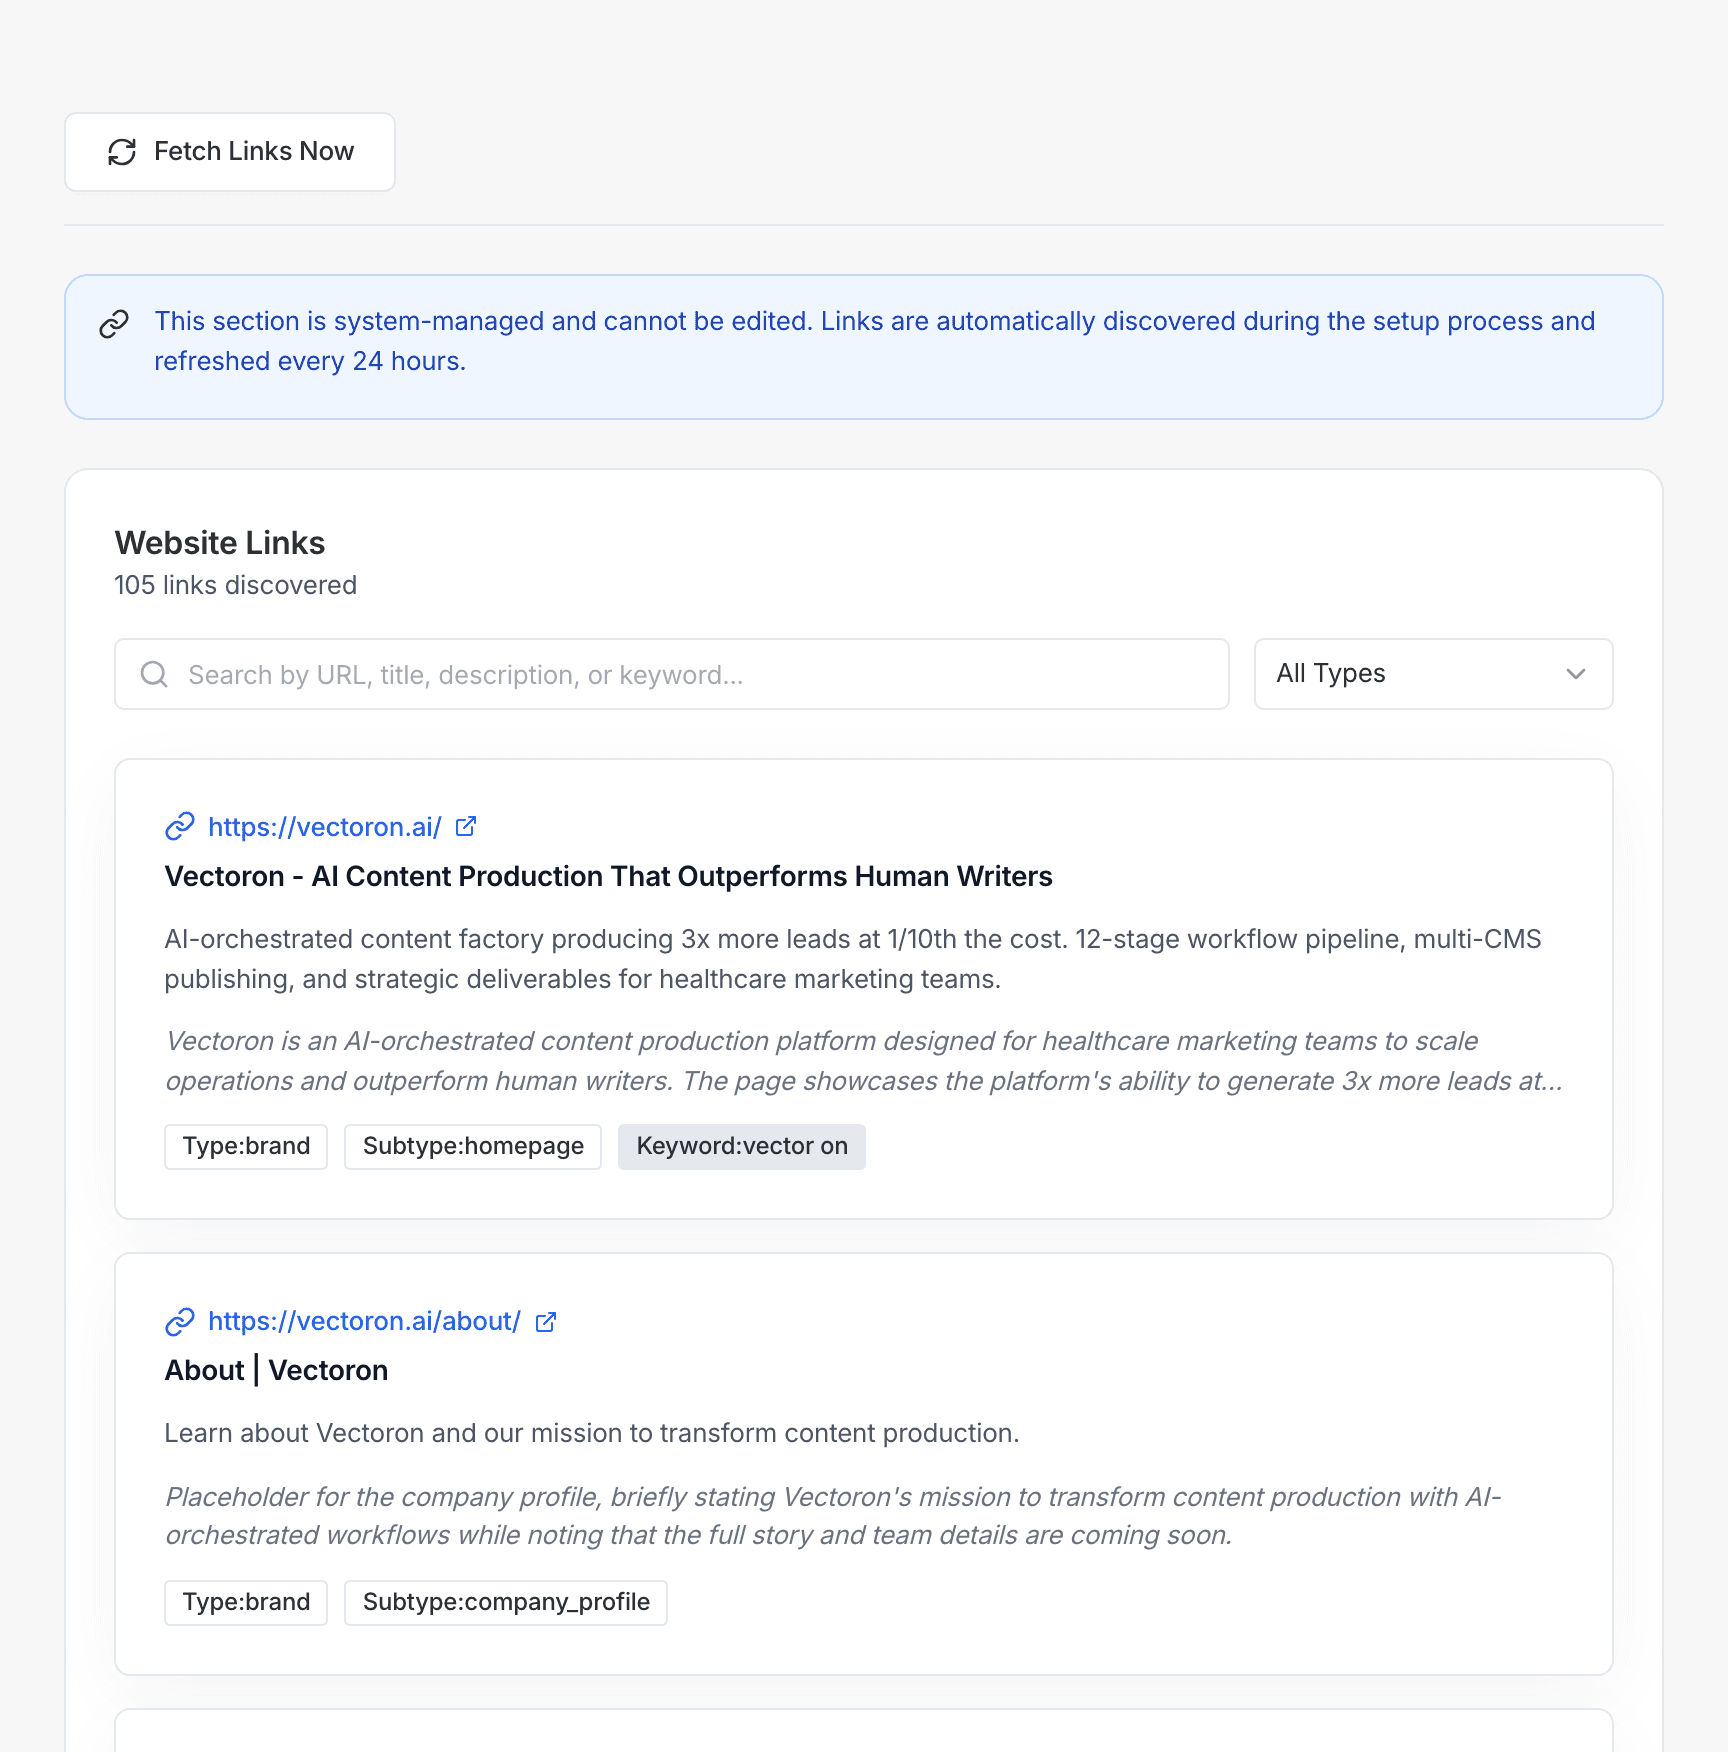Select the Vectoron homepage card title
This screenshot has width=1728, height=1752.
(x=608, y=876)
